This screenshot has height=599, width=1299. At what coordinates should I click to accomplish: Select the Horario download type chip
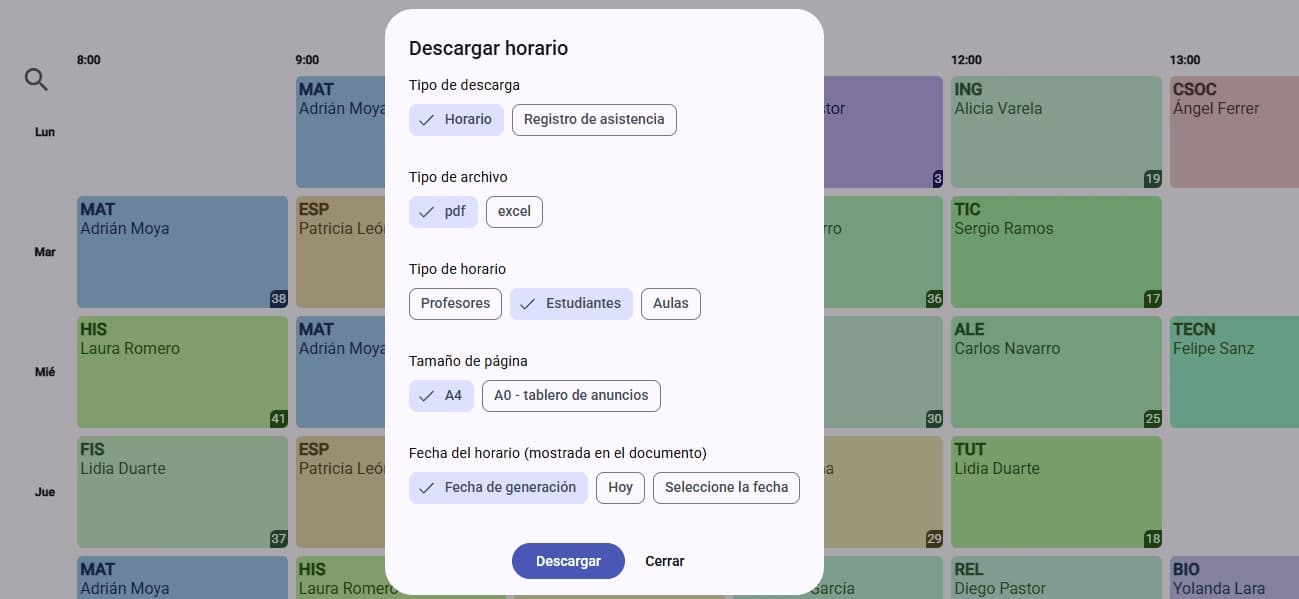coord(456,120)
